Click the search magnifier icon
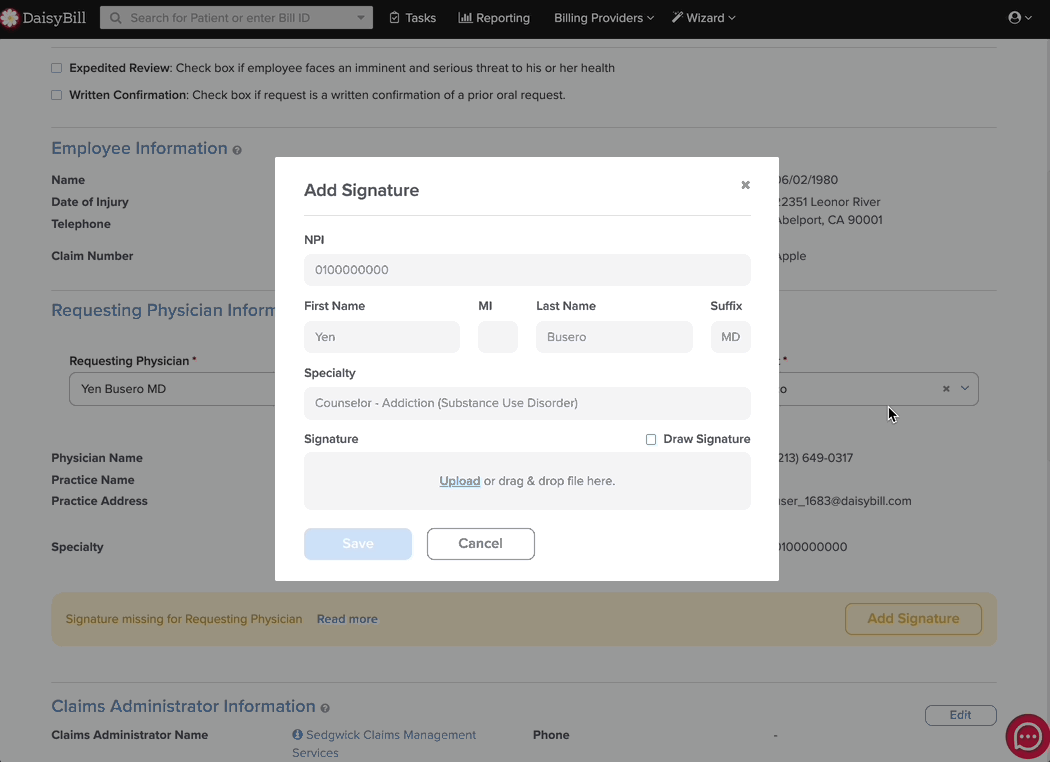Screen dimensions: 1050x762 [x=116, y=18]
